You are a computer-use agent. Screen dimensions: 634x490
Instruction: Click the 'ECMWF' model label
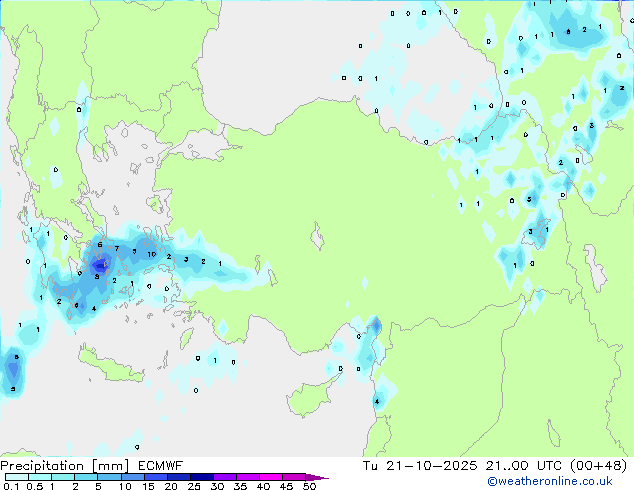coord(161,466)
